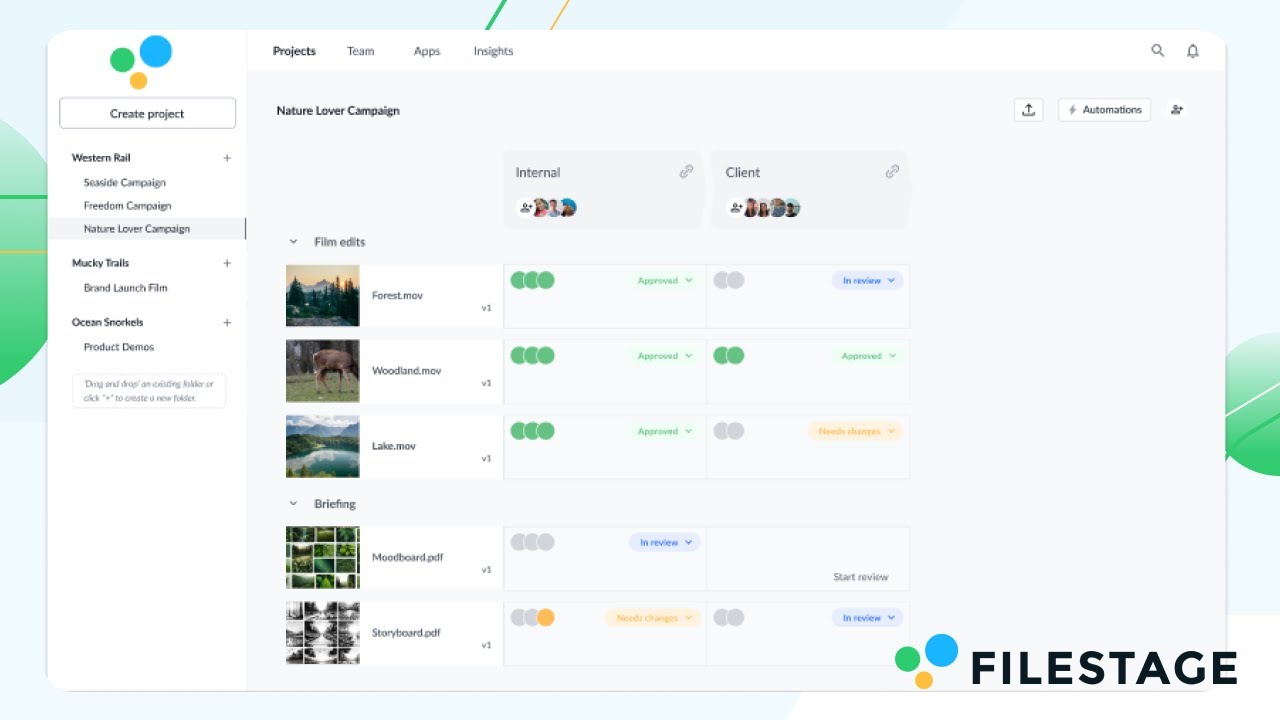The image size is (1280, 720).
Task: Click the search magnifier icon
Action: 1158,51
